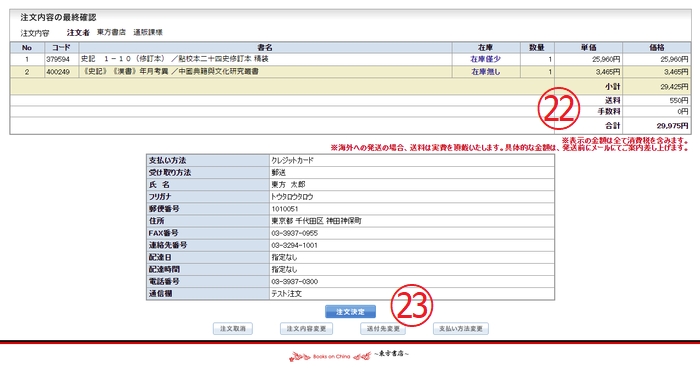
Task: Select the name value 東方 太郎
Action: [288, 184]
